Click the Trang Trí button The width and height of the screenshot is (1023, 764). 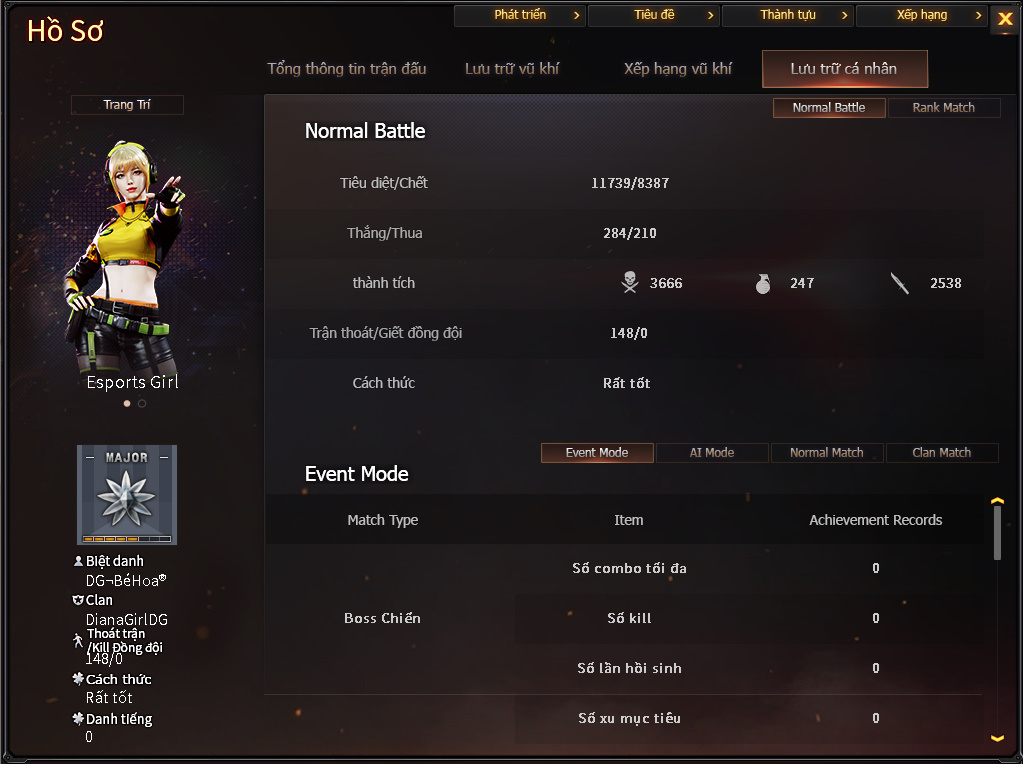coord(127,105)
